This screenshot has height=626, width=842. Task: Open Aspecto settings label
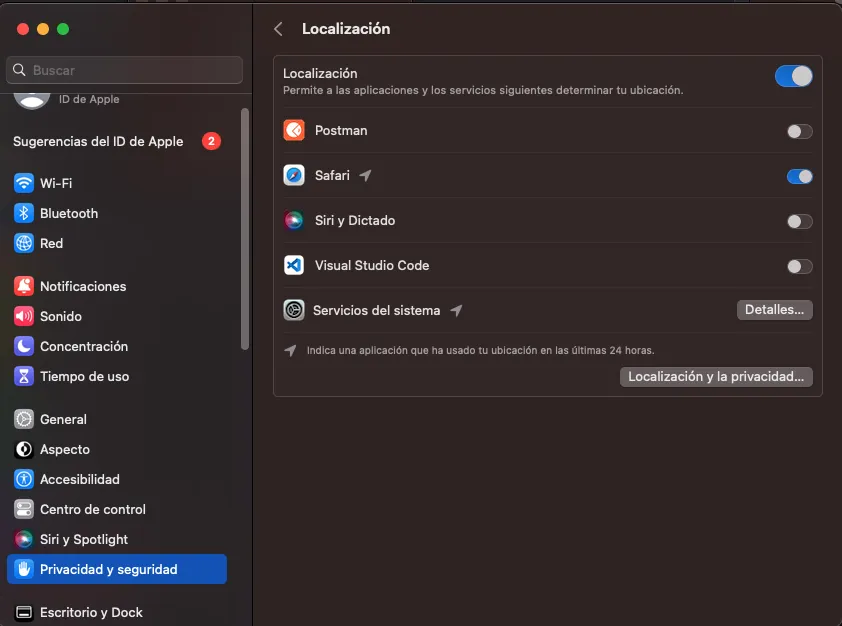(65, 449)
